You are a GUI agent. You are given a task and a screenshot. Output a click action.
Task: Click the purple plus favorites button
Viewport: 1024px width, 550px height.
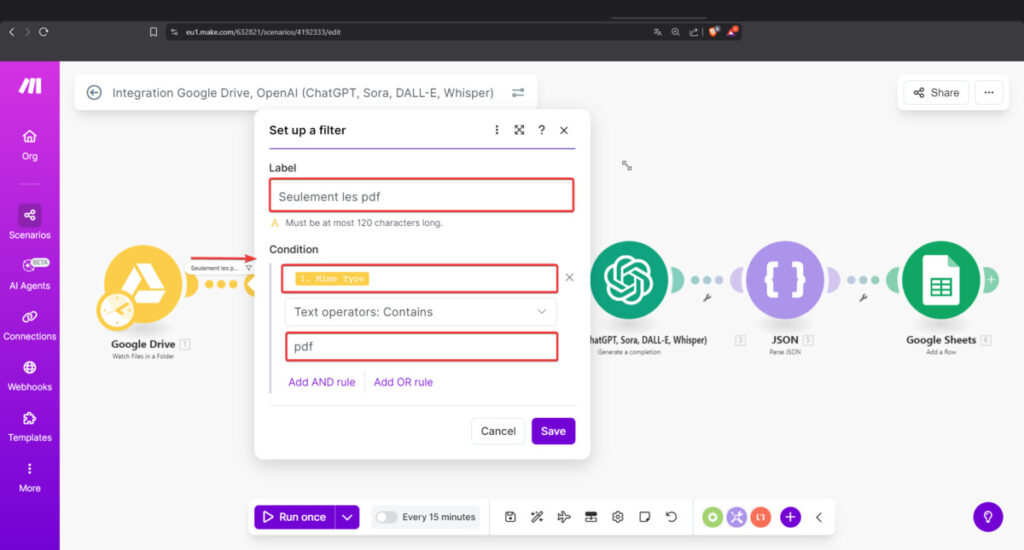[x=790, y=517]
